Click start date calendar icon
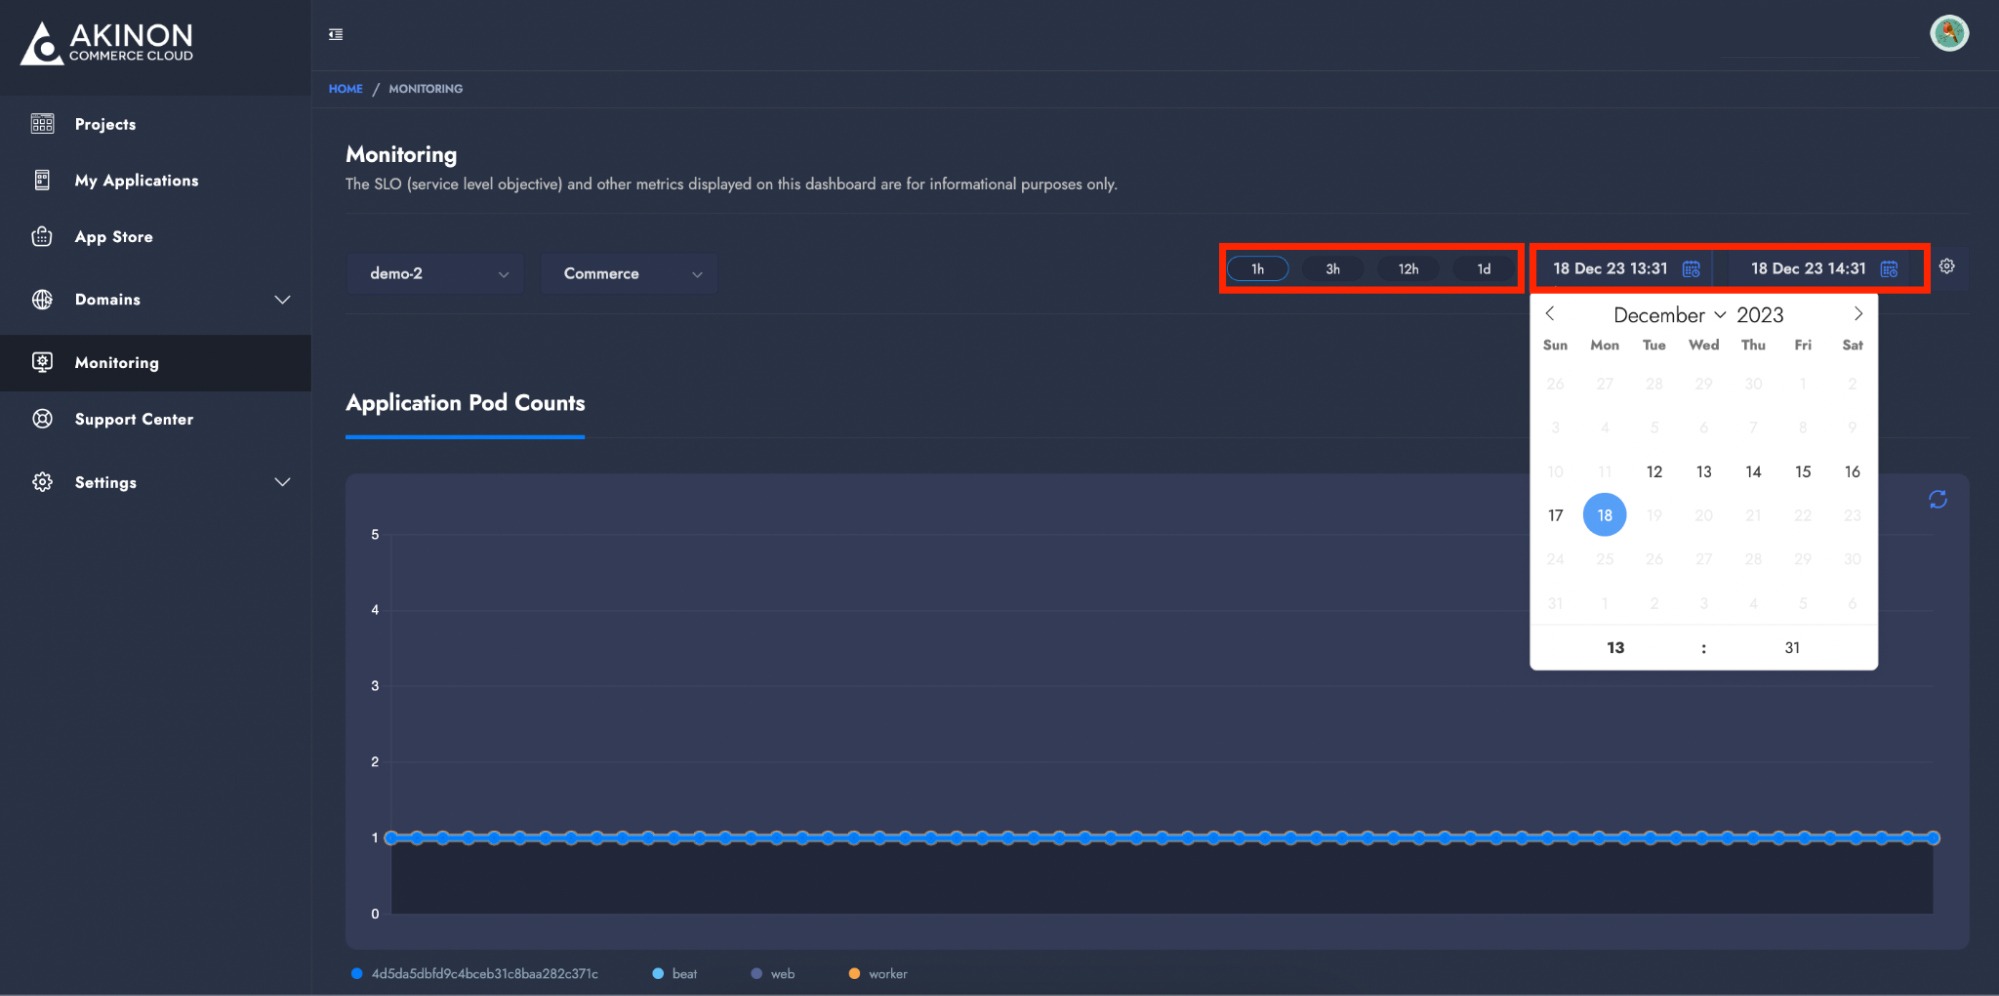 coord(1691,269)
